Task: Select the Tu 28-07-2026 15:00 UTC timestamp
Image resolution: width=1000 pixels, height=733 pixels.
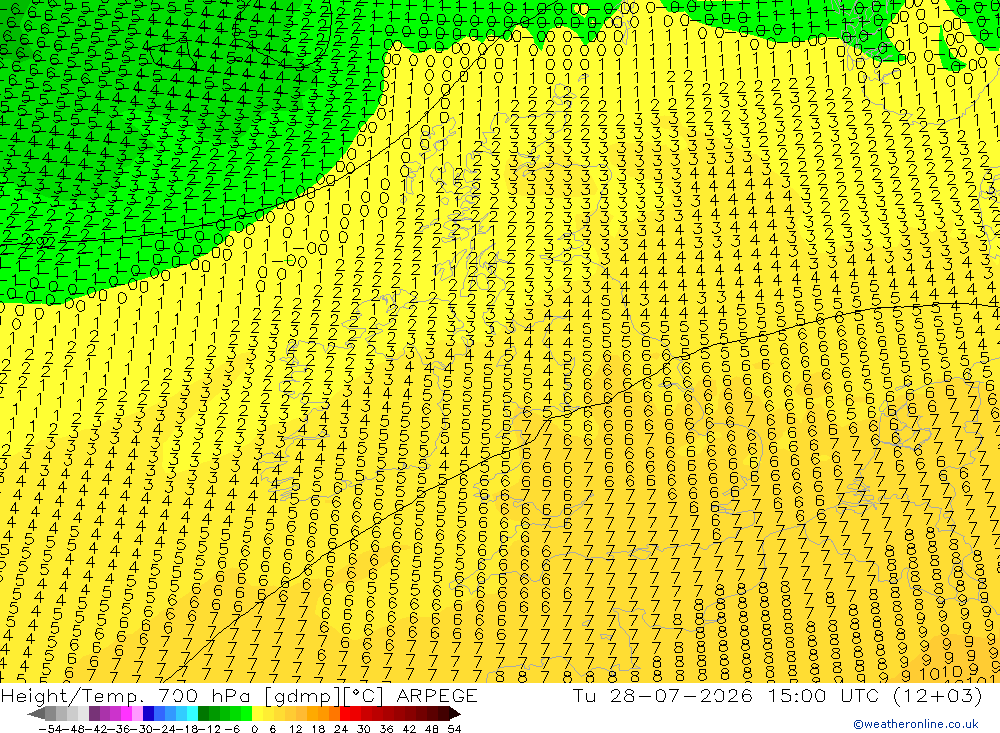Action: click(x=725, y=695)
